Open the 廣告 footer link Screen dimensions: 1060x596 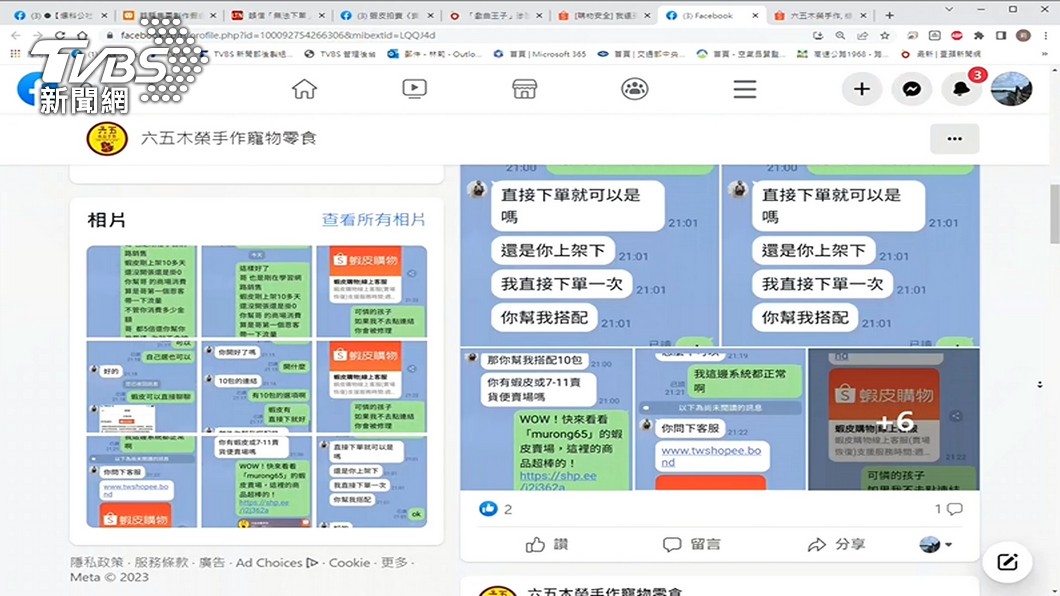point(212,562)
